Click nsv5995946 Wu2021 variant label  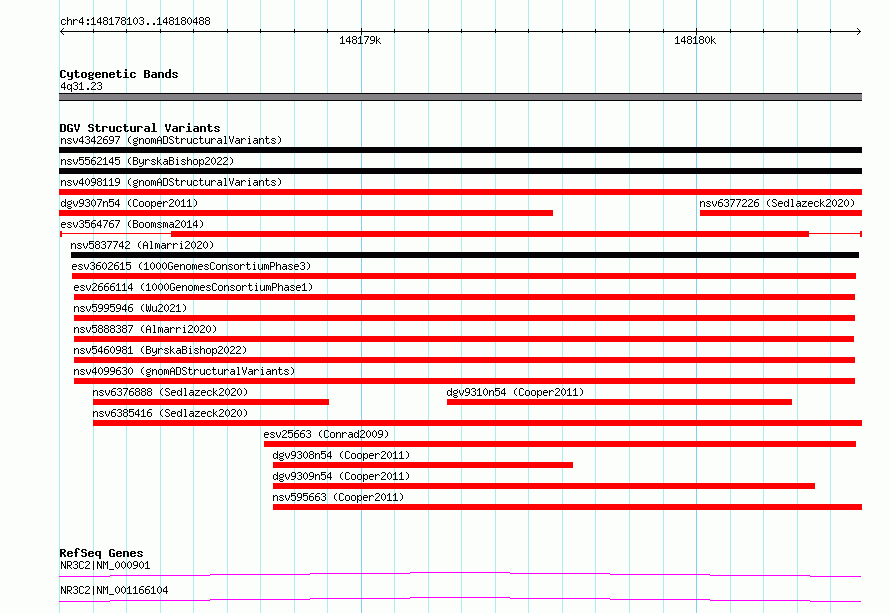point(130,308)
